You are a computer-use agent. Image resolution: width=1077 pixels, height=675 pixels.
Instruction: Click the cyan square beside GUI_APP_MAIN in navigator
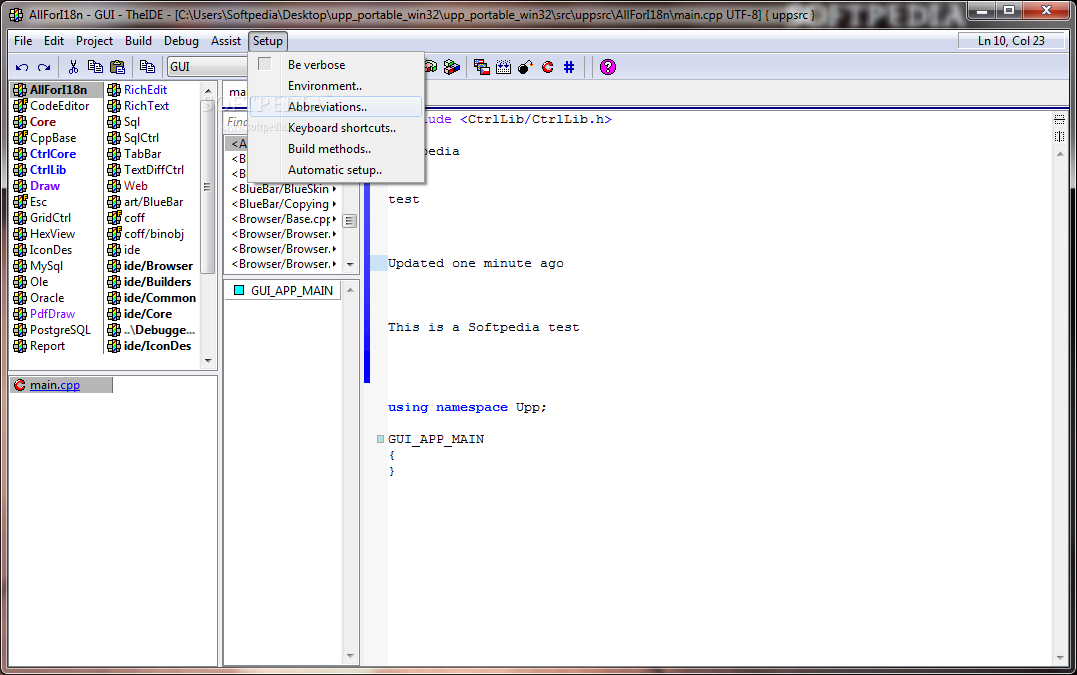click(239, 290)
